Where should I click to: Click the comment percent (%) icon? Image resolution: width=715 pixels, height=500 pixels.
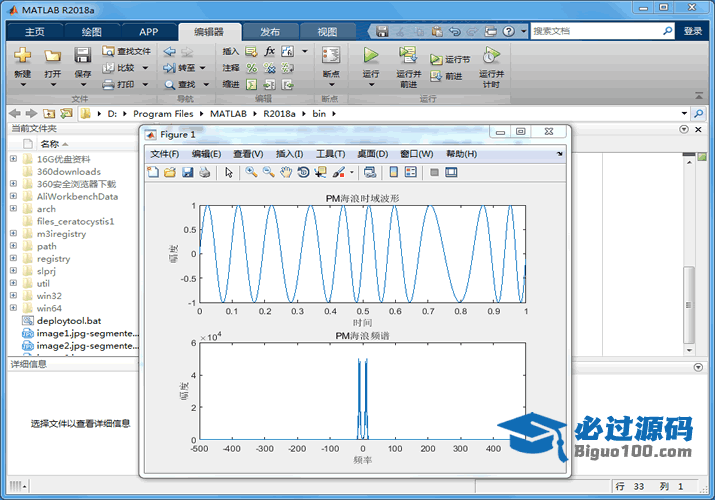pos(252,68)
